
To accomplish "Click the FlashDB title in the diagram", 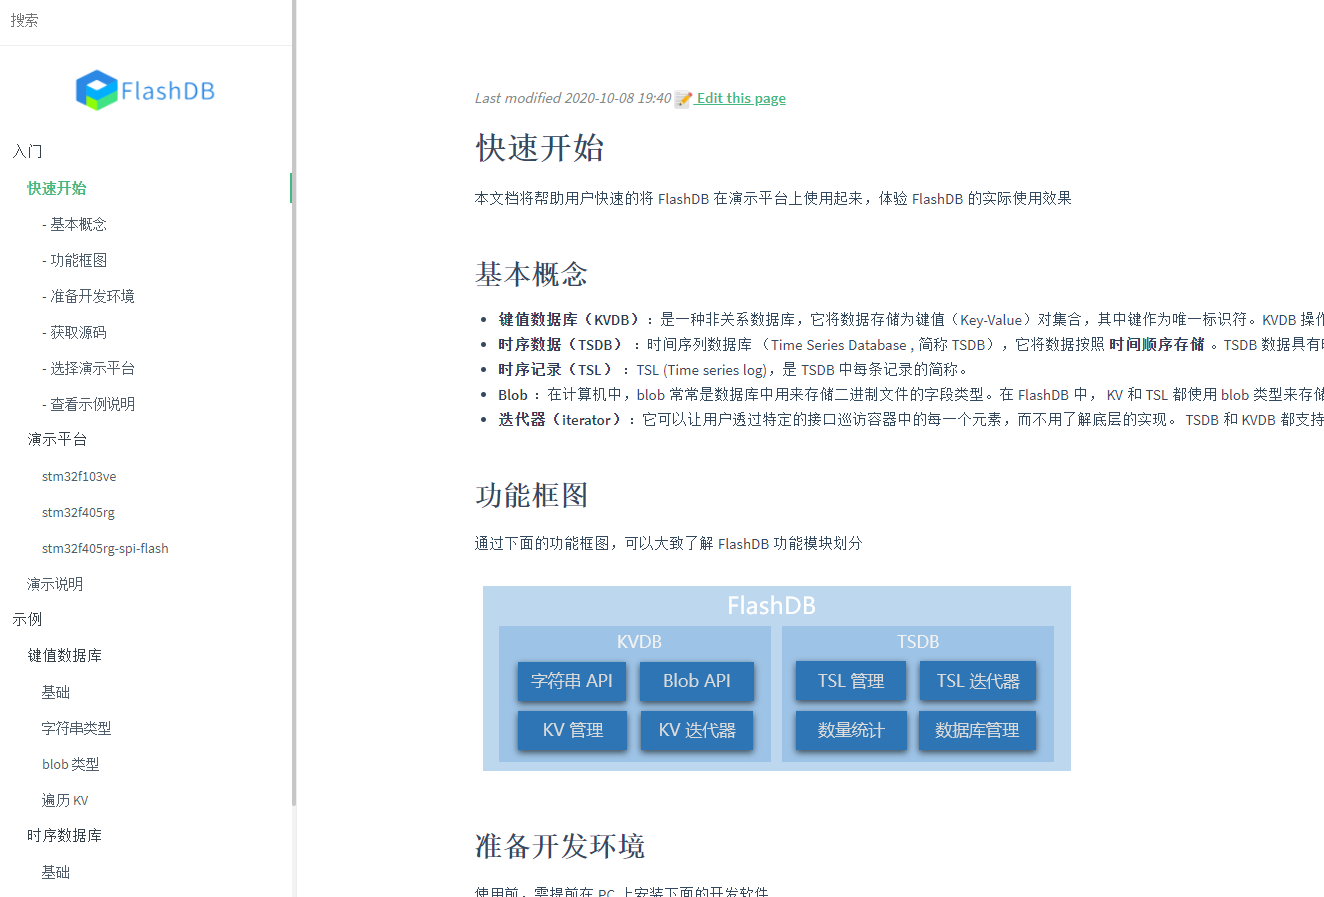I will [x=771, y=606].
